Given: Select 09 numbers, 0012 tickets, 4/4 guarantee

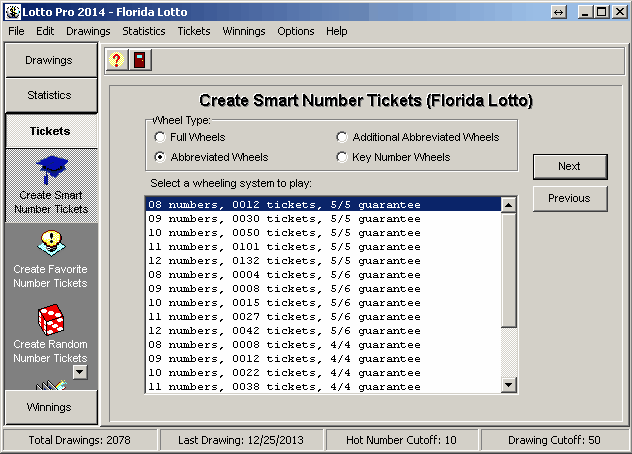Looking at the screenshot, I should click(323, 358).
